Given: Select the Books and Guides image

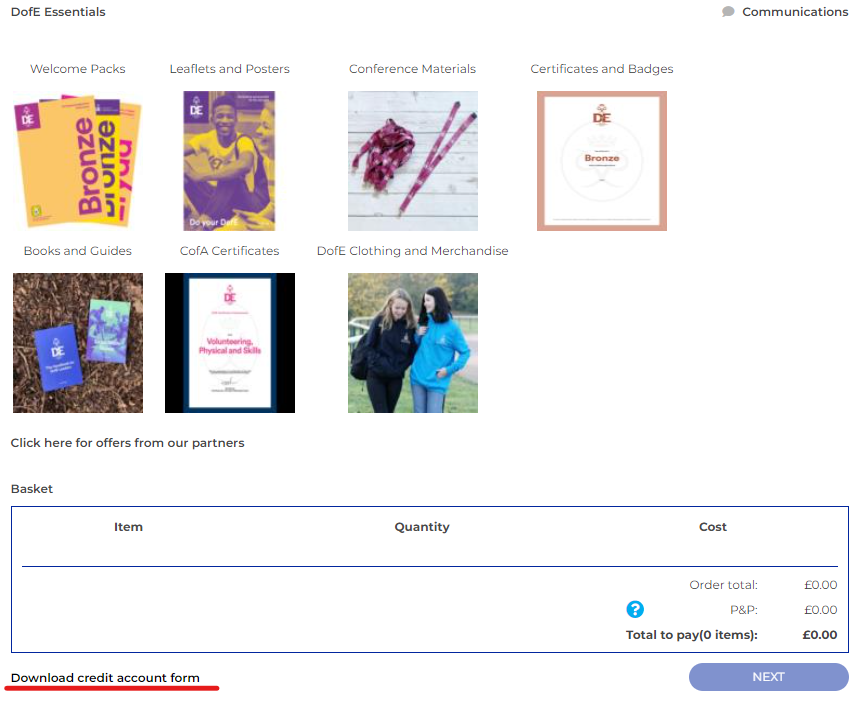Looking at the screenshot, I should tap(78, 343).
